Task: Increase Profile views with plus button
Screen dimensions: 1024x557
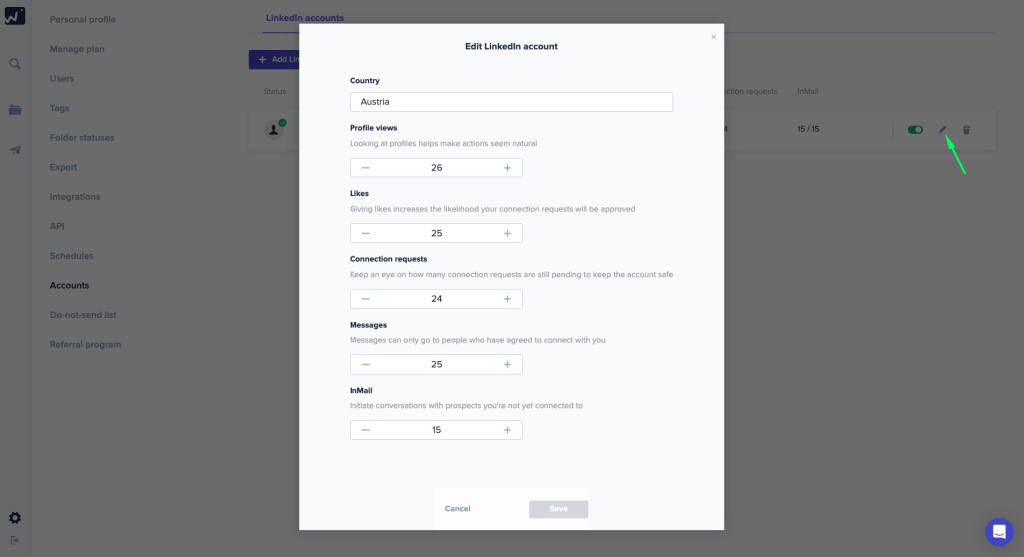Action: click(x=507, y=168)
